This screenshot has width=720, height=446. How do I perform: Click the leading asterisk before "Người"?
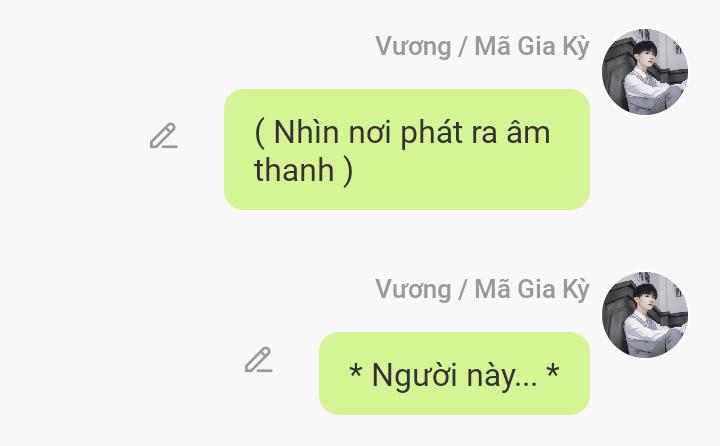click(355, 371)
